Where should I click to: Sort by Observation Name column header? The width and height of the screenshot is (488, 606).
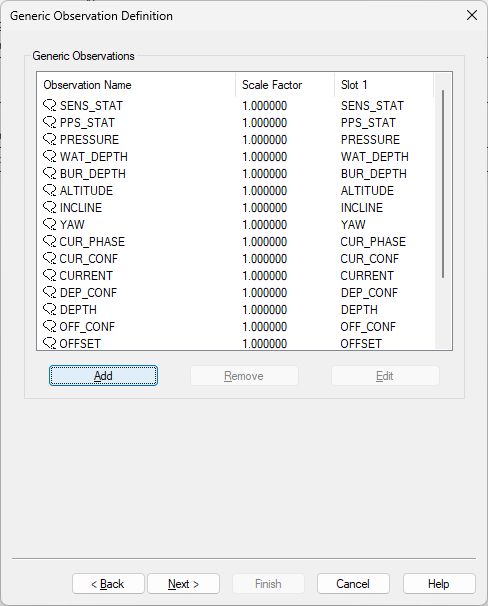point(136,85)
